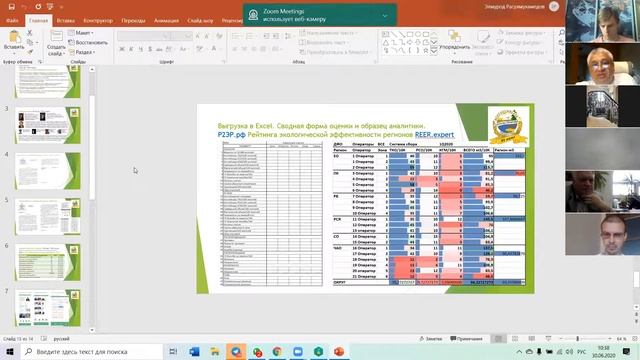Click Создать слайд new slide icon
Screen dimensions: 640x360
click(56, 37)
